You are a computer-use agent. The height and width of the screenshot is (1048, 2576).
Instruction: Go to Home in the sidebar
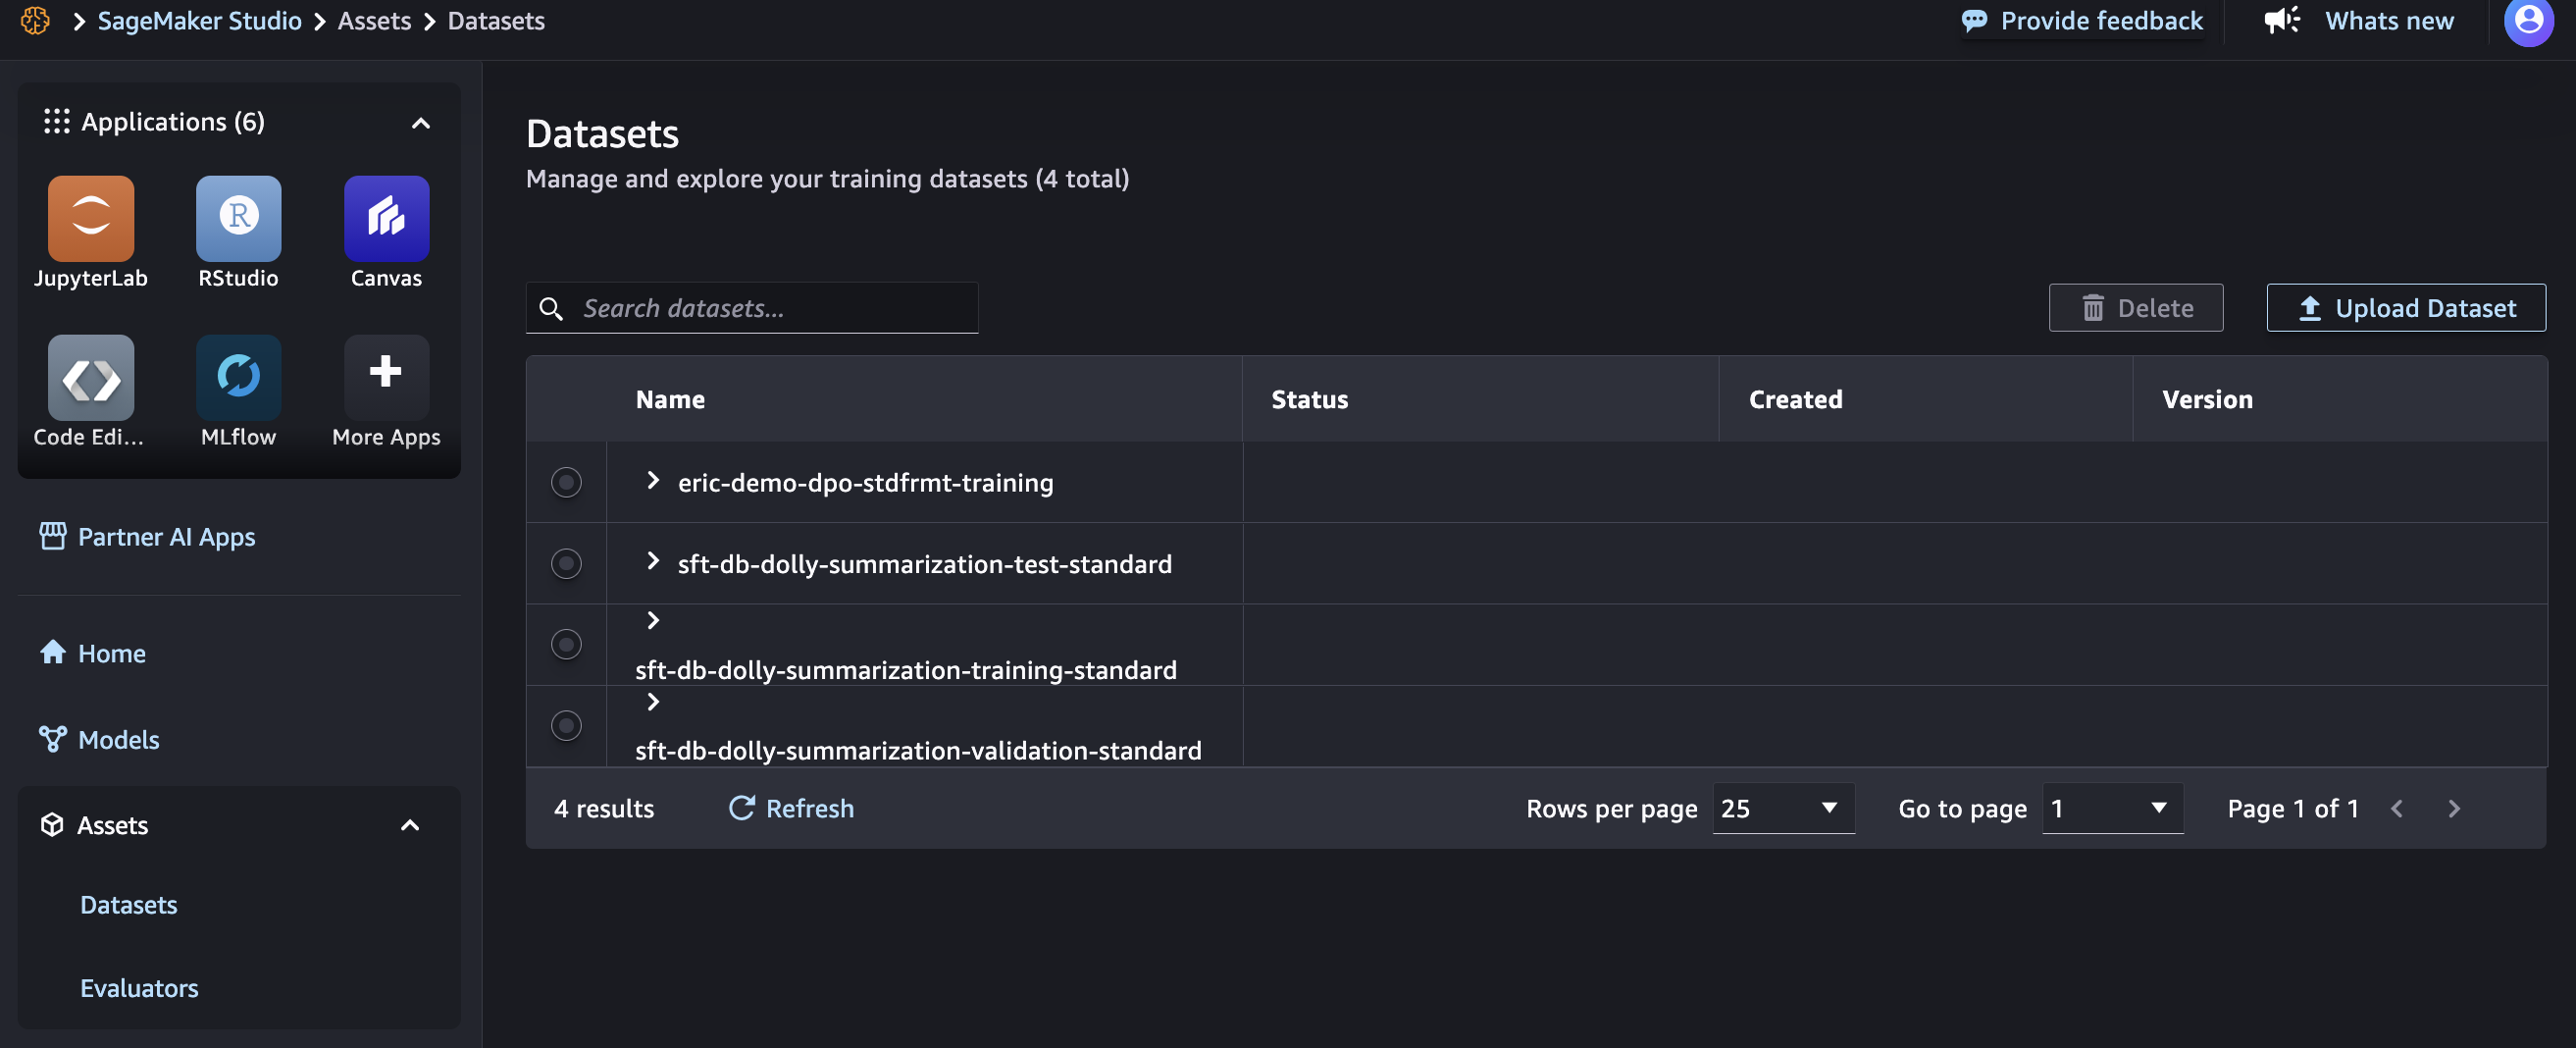112,653
